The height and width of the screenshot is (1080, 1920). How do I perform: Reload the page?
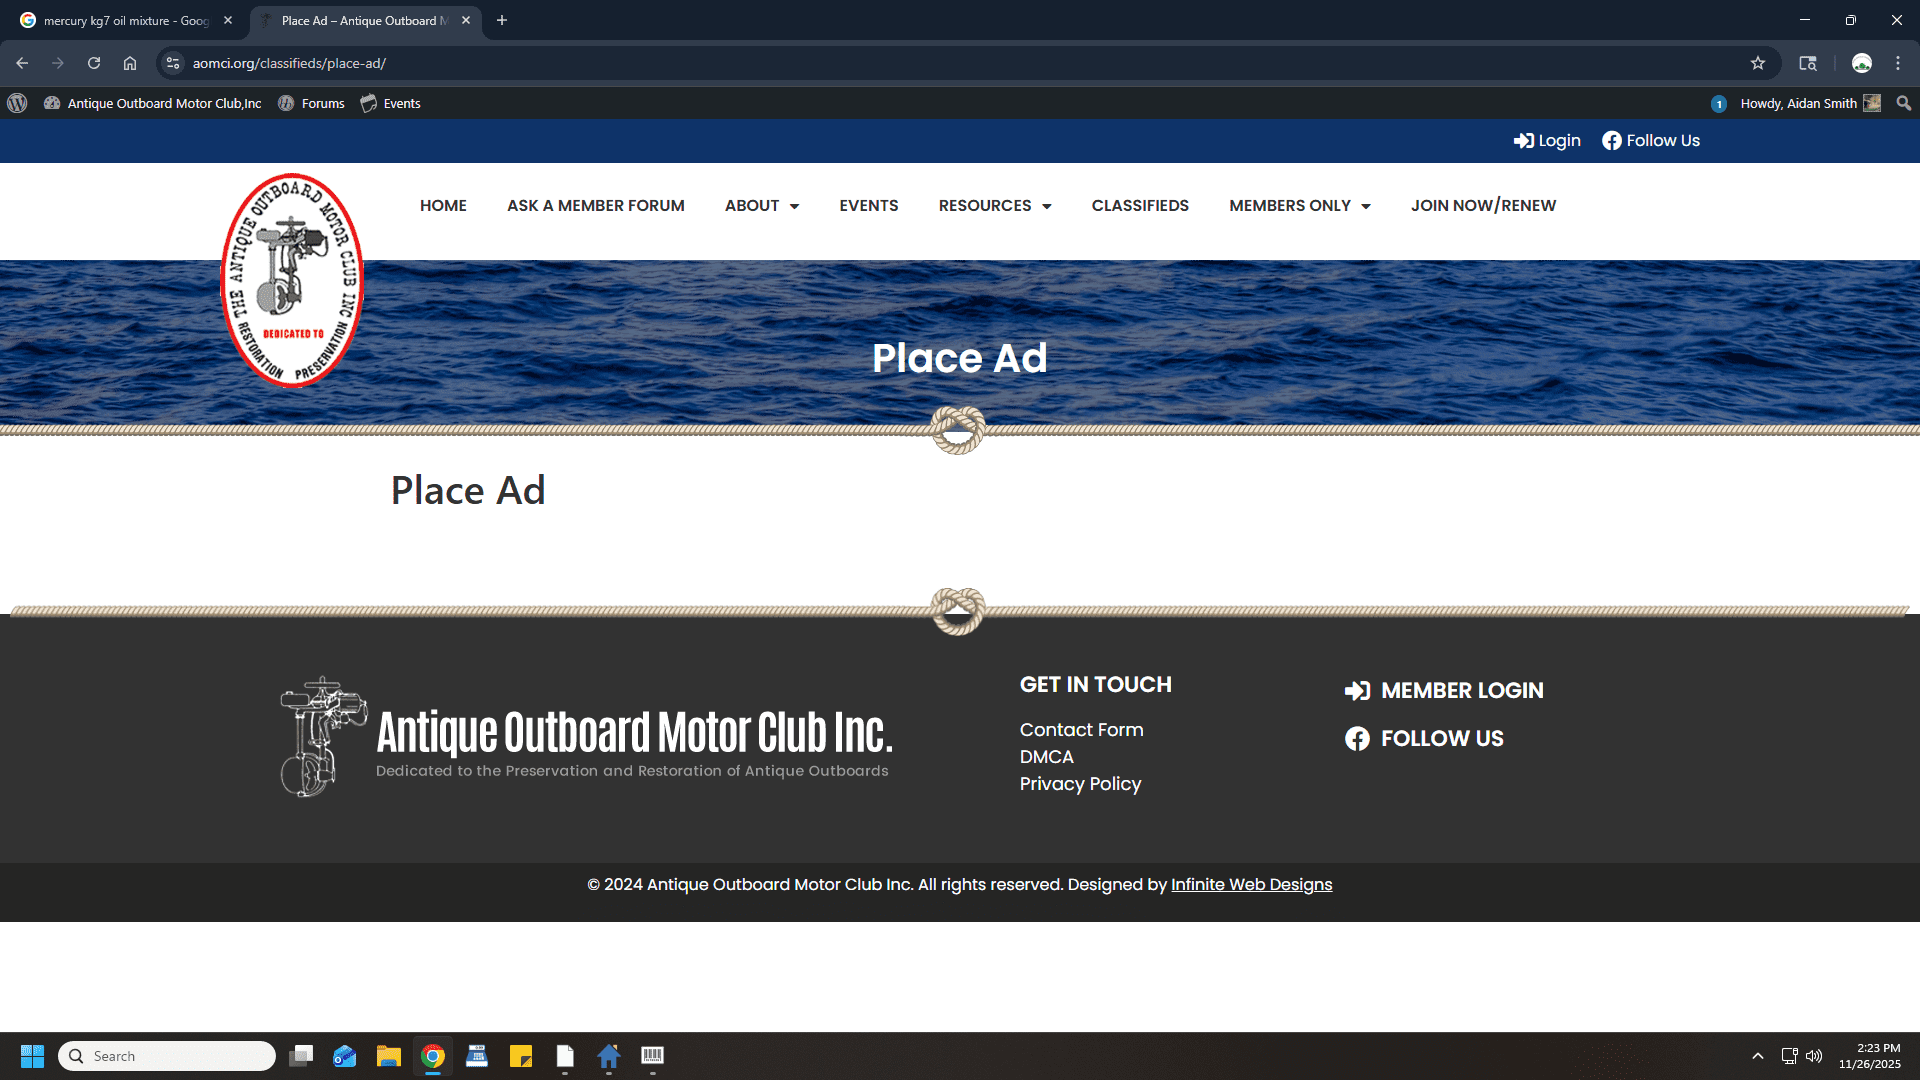click(x=94, y=63)
